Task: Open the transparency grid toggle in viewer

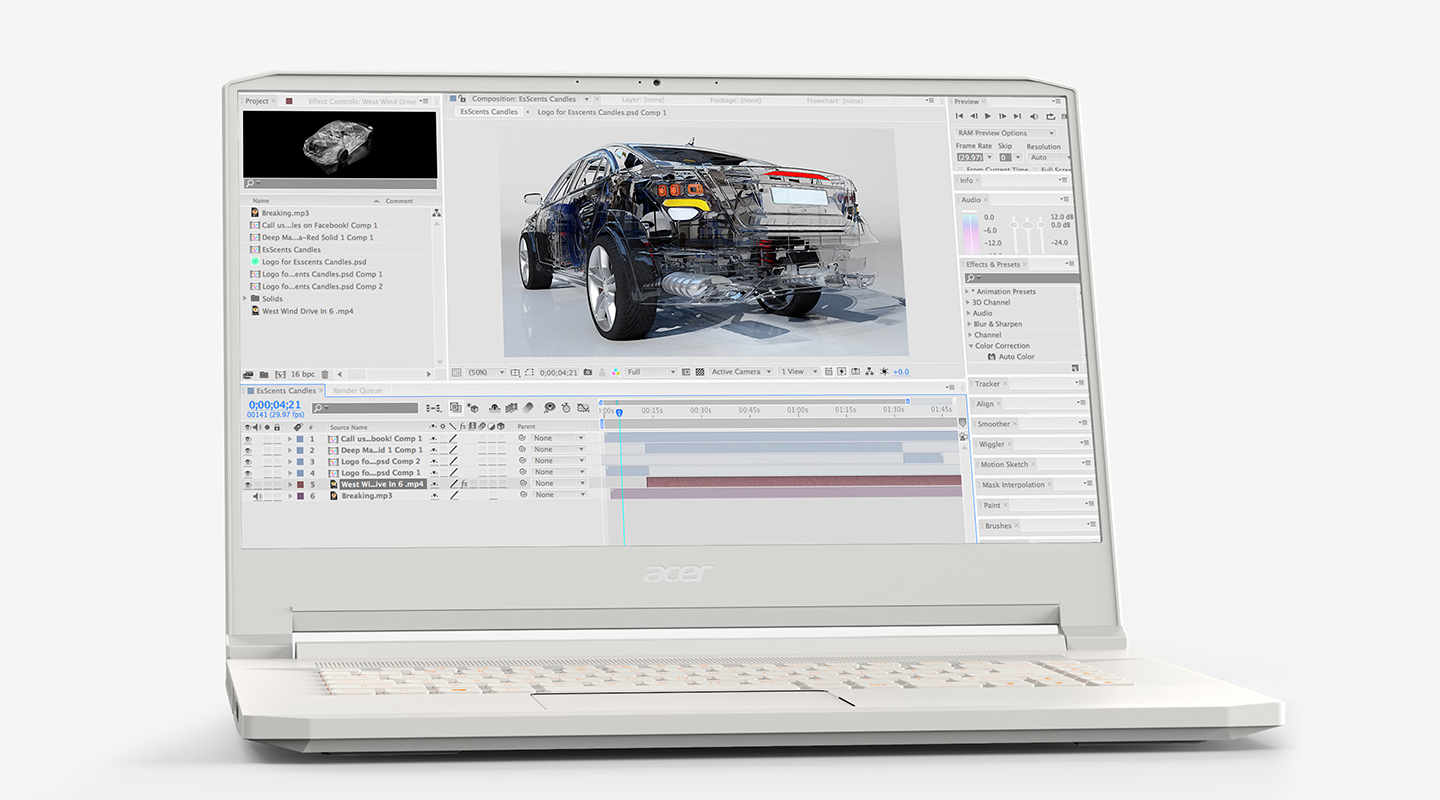Action: point(700,372)
